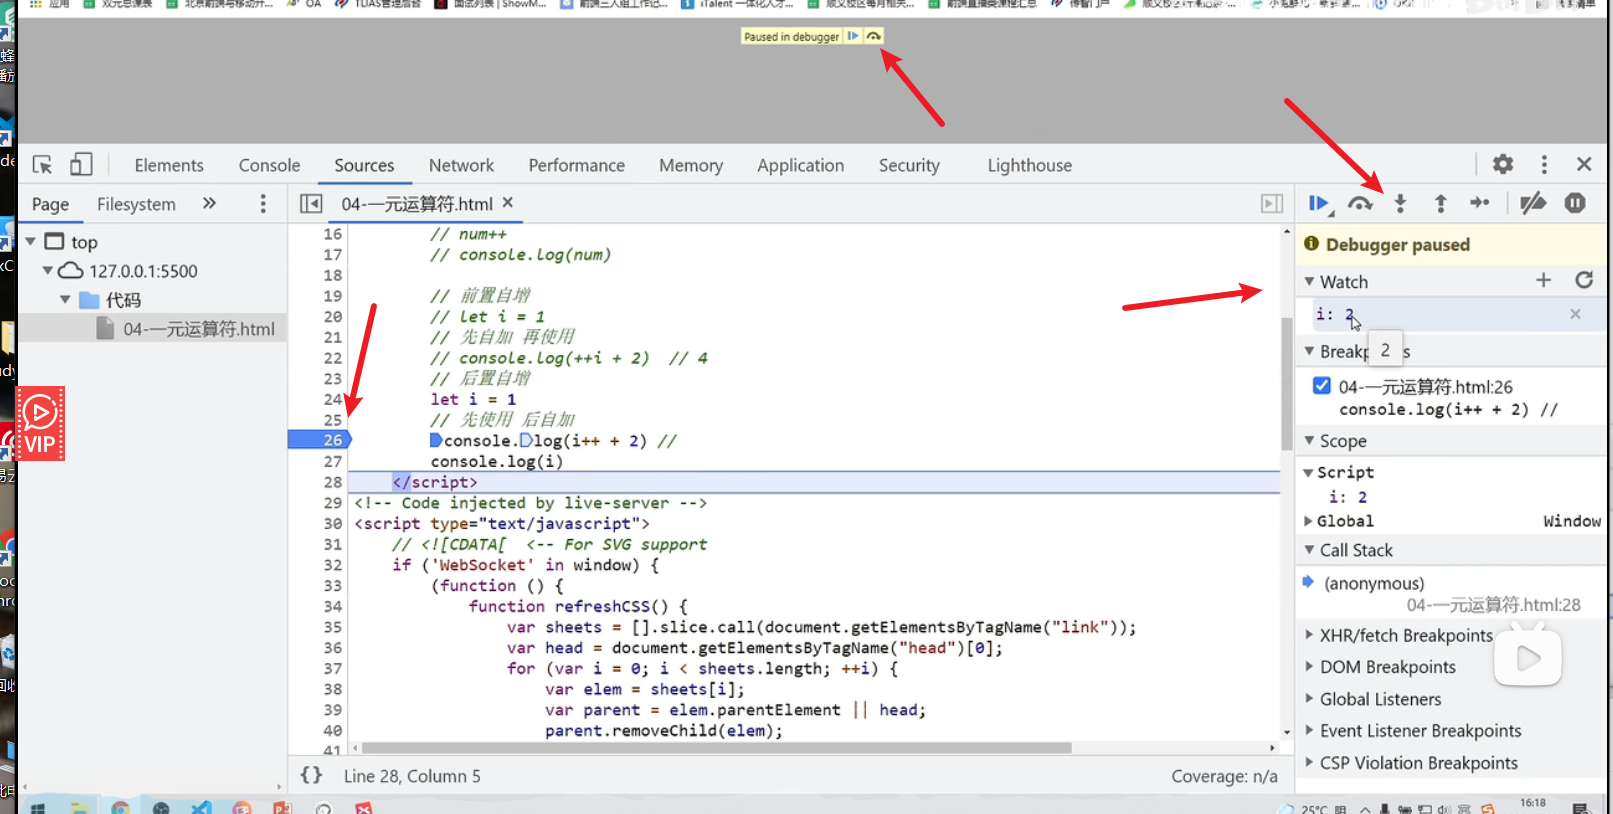Open DevTools settings gear
The height and width of the screenshot is (814, 1613).
click(x=1503, y=164)
